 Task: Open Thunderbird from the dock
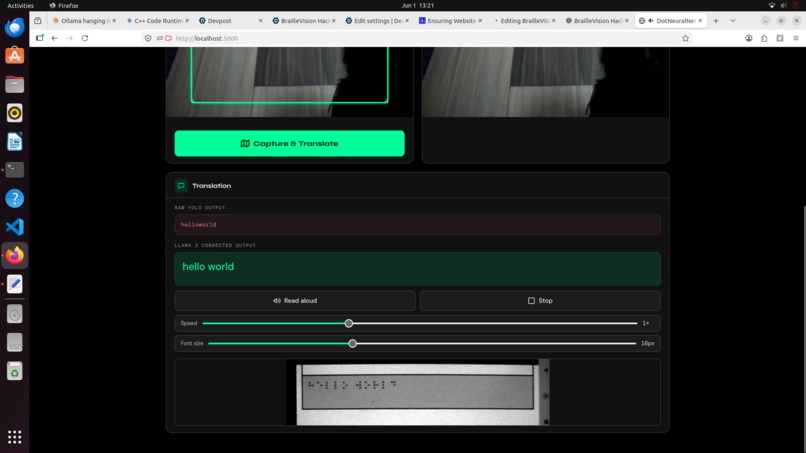pos(14,27)
